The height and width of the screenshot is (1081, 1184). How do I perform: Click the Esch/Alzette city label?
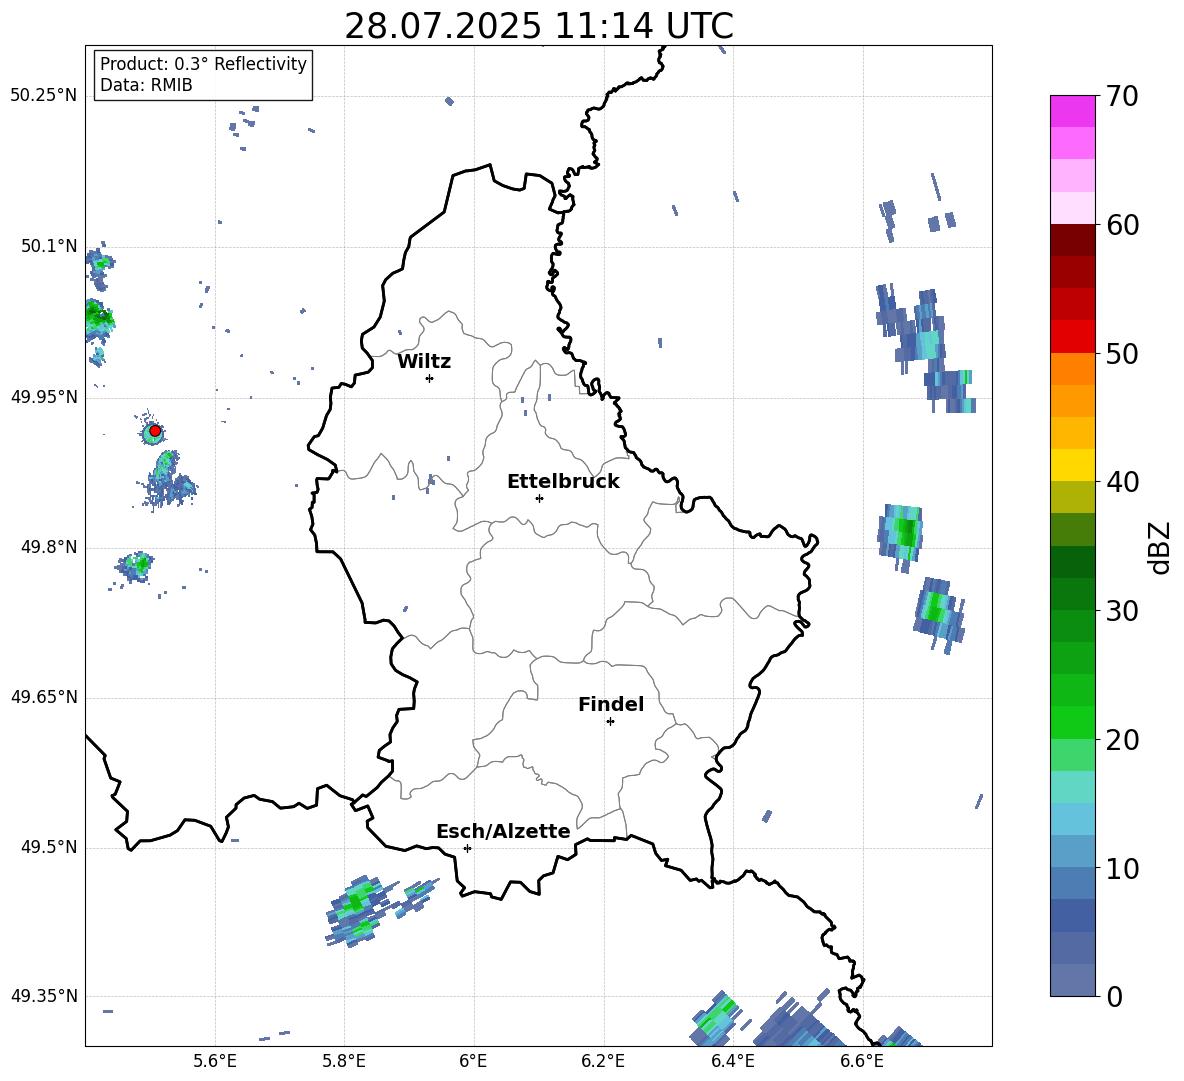pos(503,831)
